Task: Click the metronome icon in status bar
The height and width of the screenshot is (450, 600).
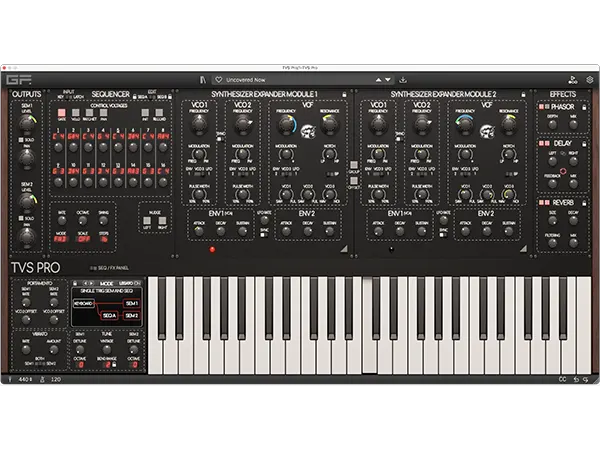Action: pyautogui.click(x=42, y=379)
